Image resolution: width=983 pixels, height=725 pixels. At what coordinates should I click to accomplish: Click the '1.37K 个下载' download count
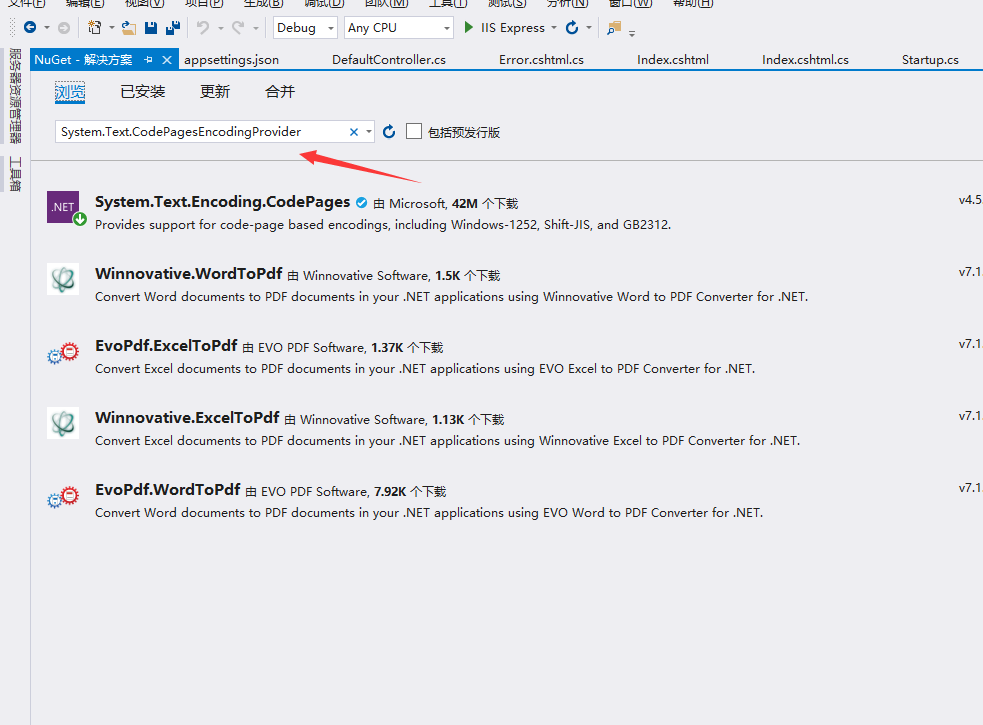click(x=407, y=347)
